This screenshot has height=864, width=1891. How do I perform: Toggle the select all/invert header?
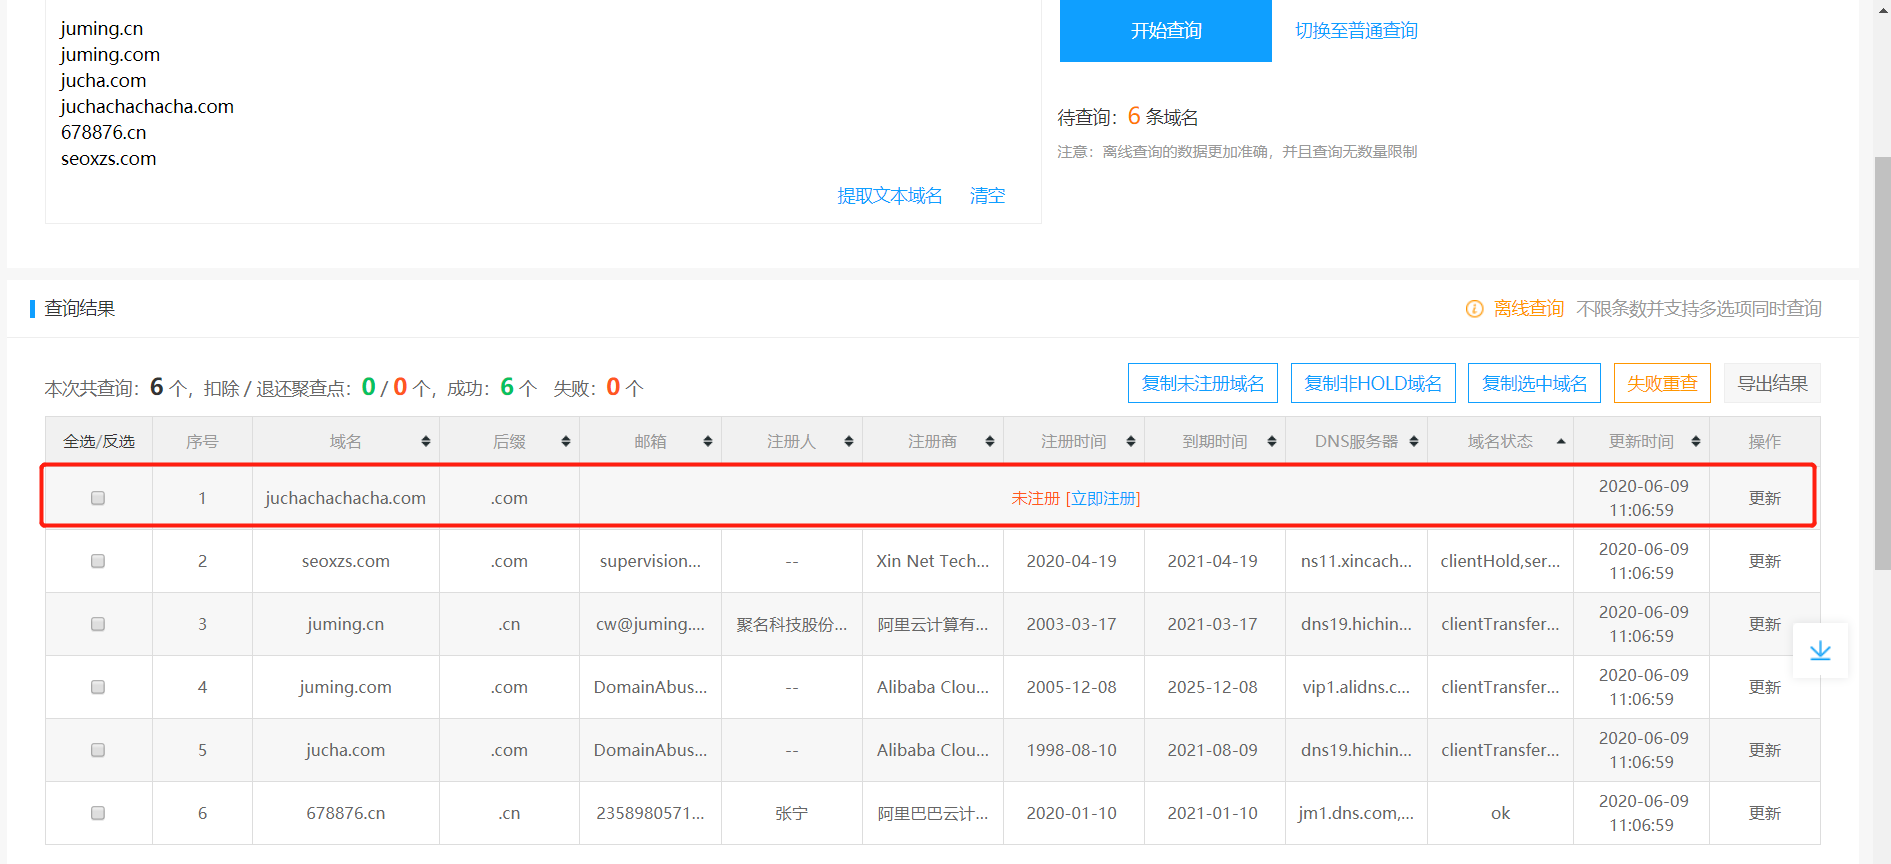pos(99,442)
